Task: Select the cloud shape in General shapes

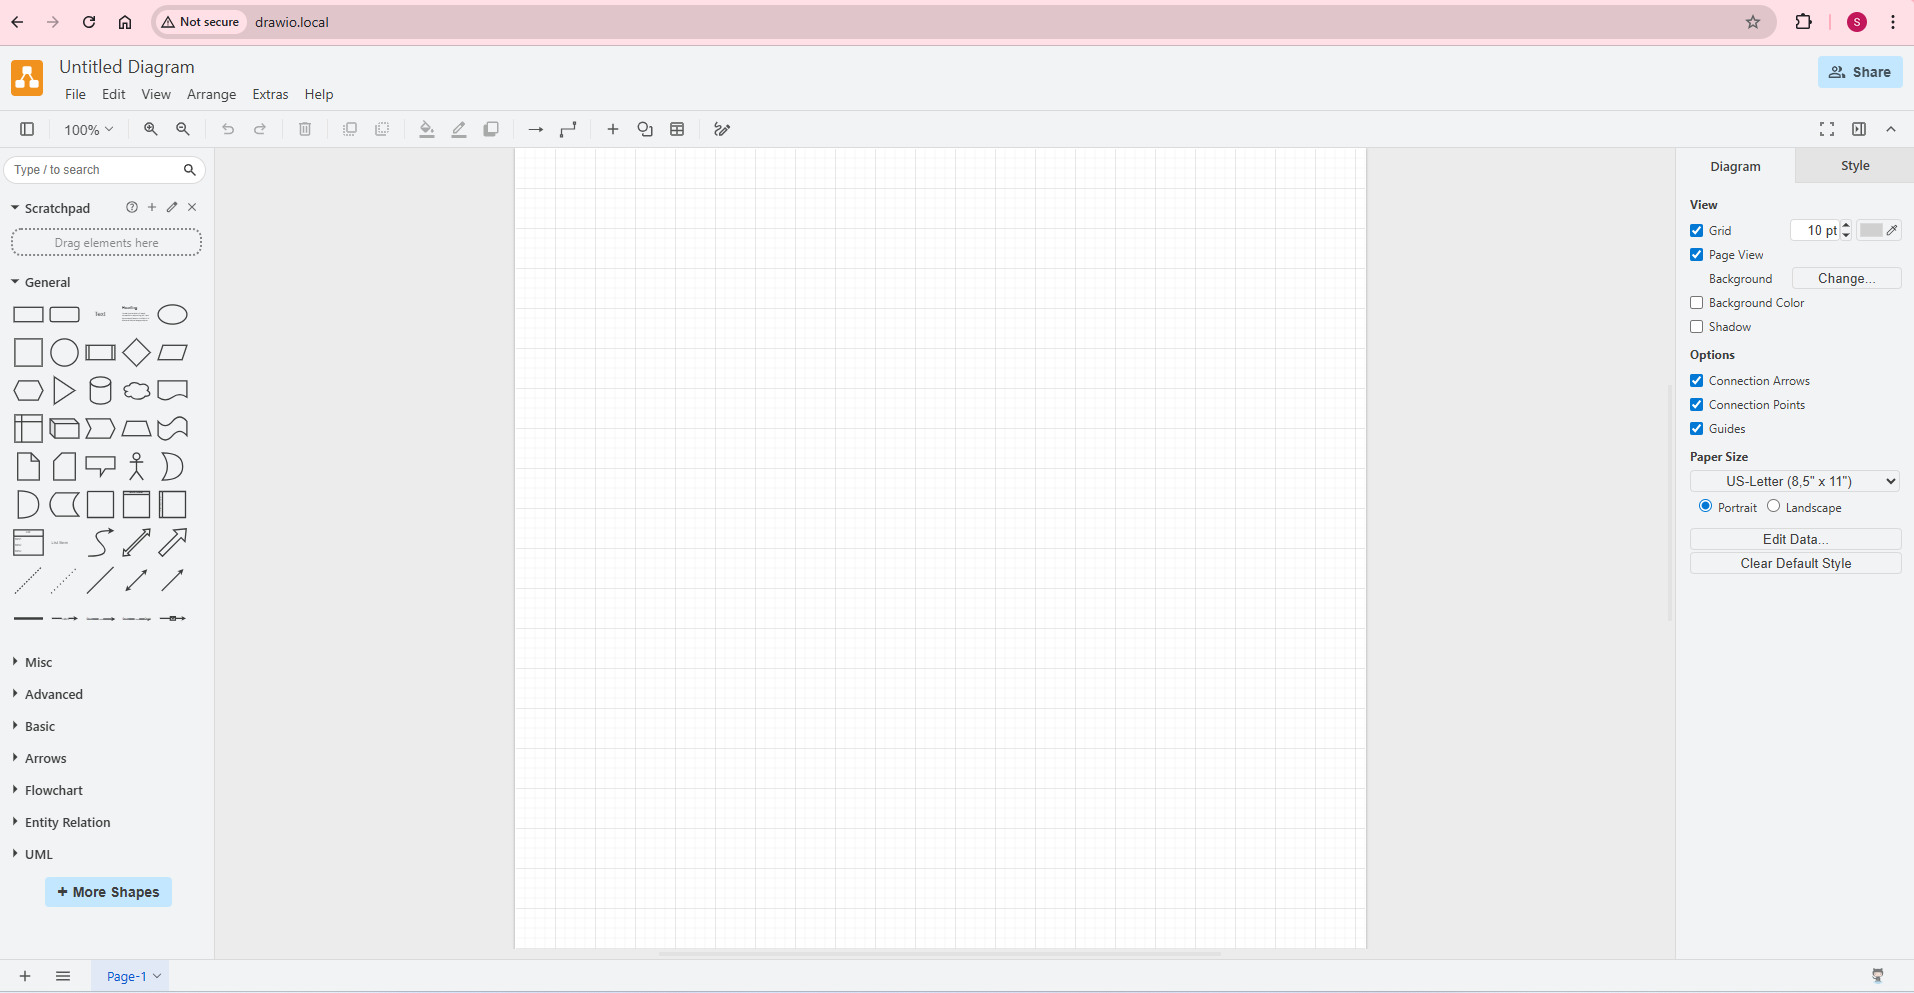Action: pyautogui.click(x=136, y=390)
